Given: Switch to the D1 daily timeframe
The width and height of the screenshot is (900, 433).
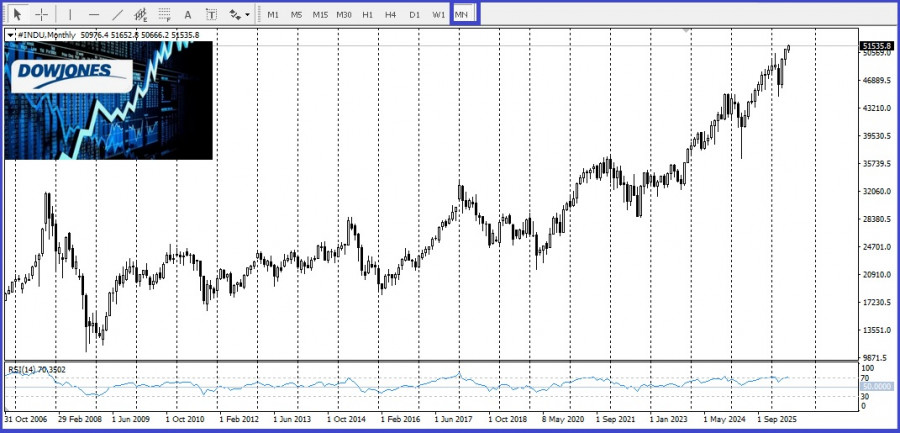Looking at the screenshot, I should (x=414, y=15).
